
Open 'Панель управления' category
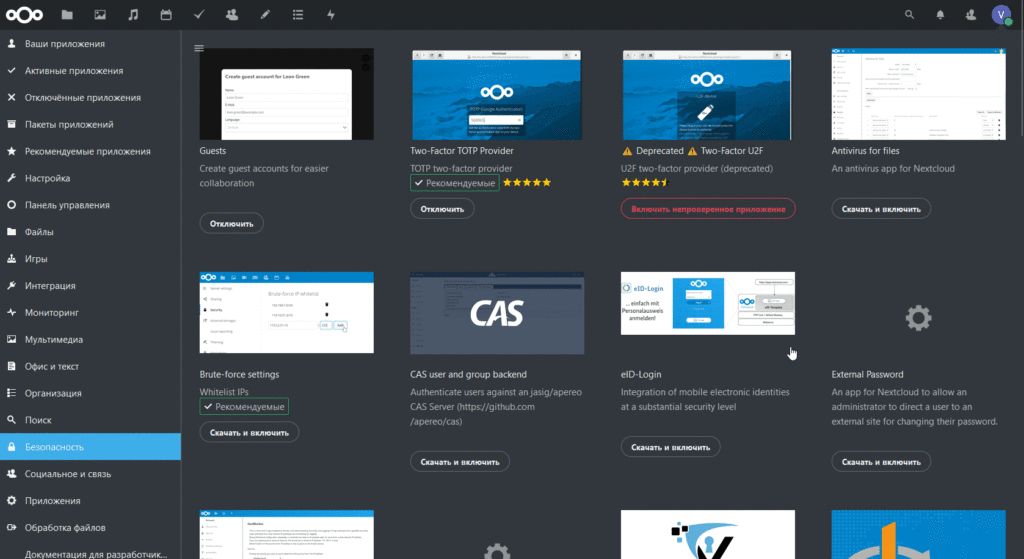[x=90, y=204]
